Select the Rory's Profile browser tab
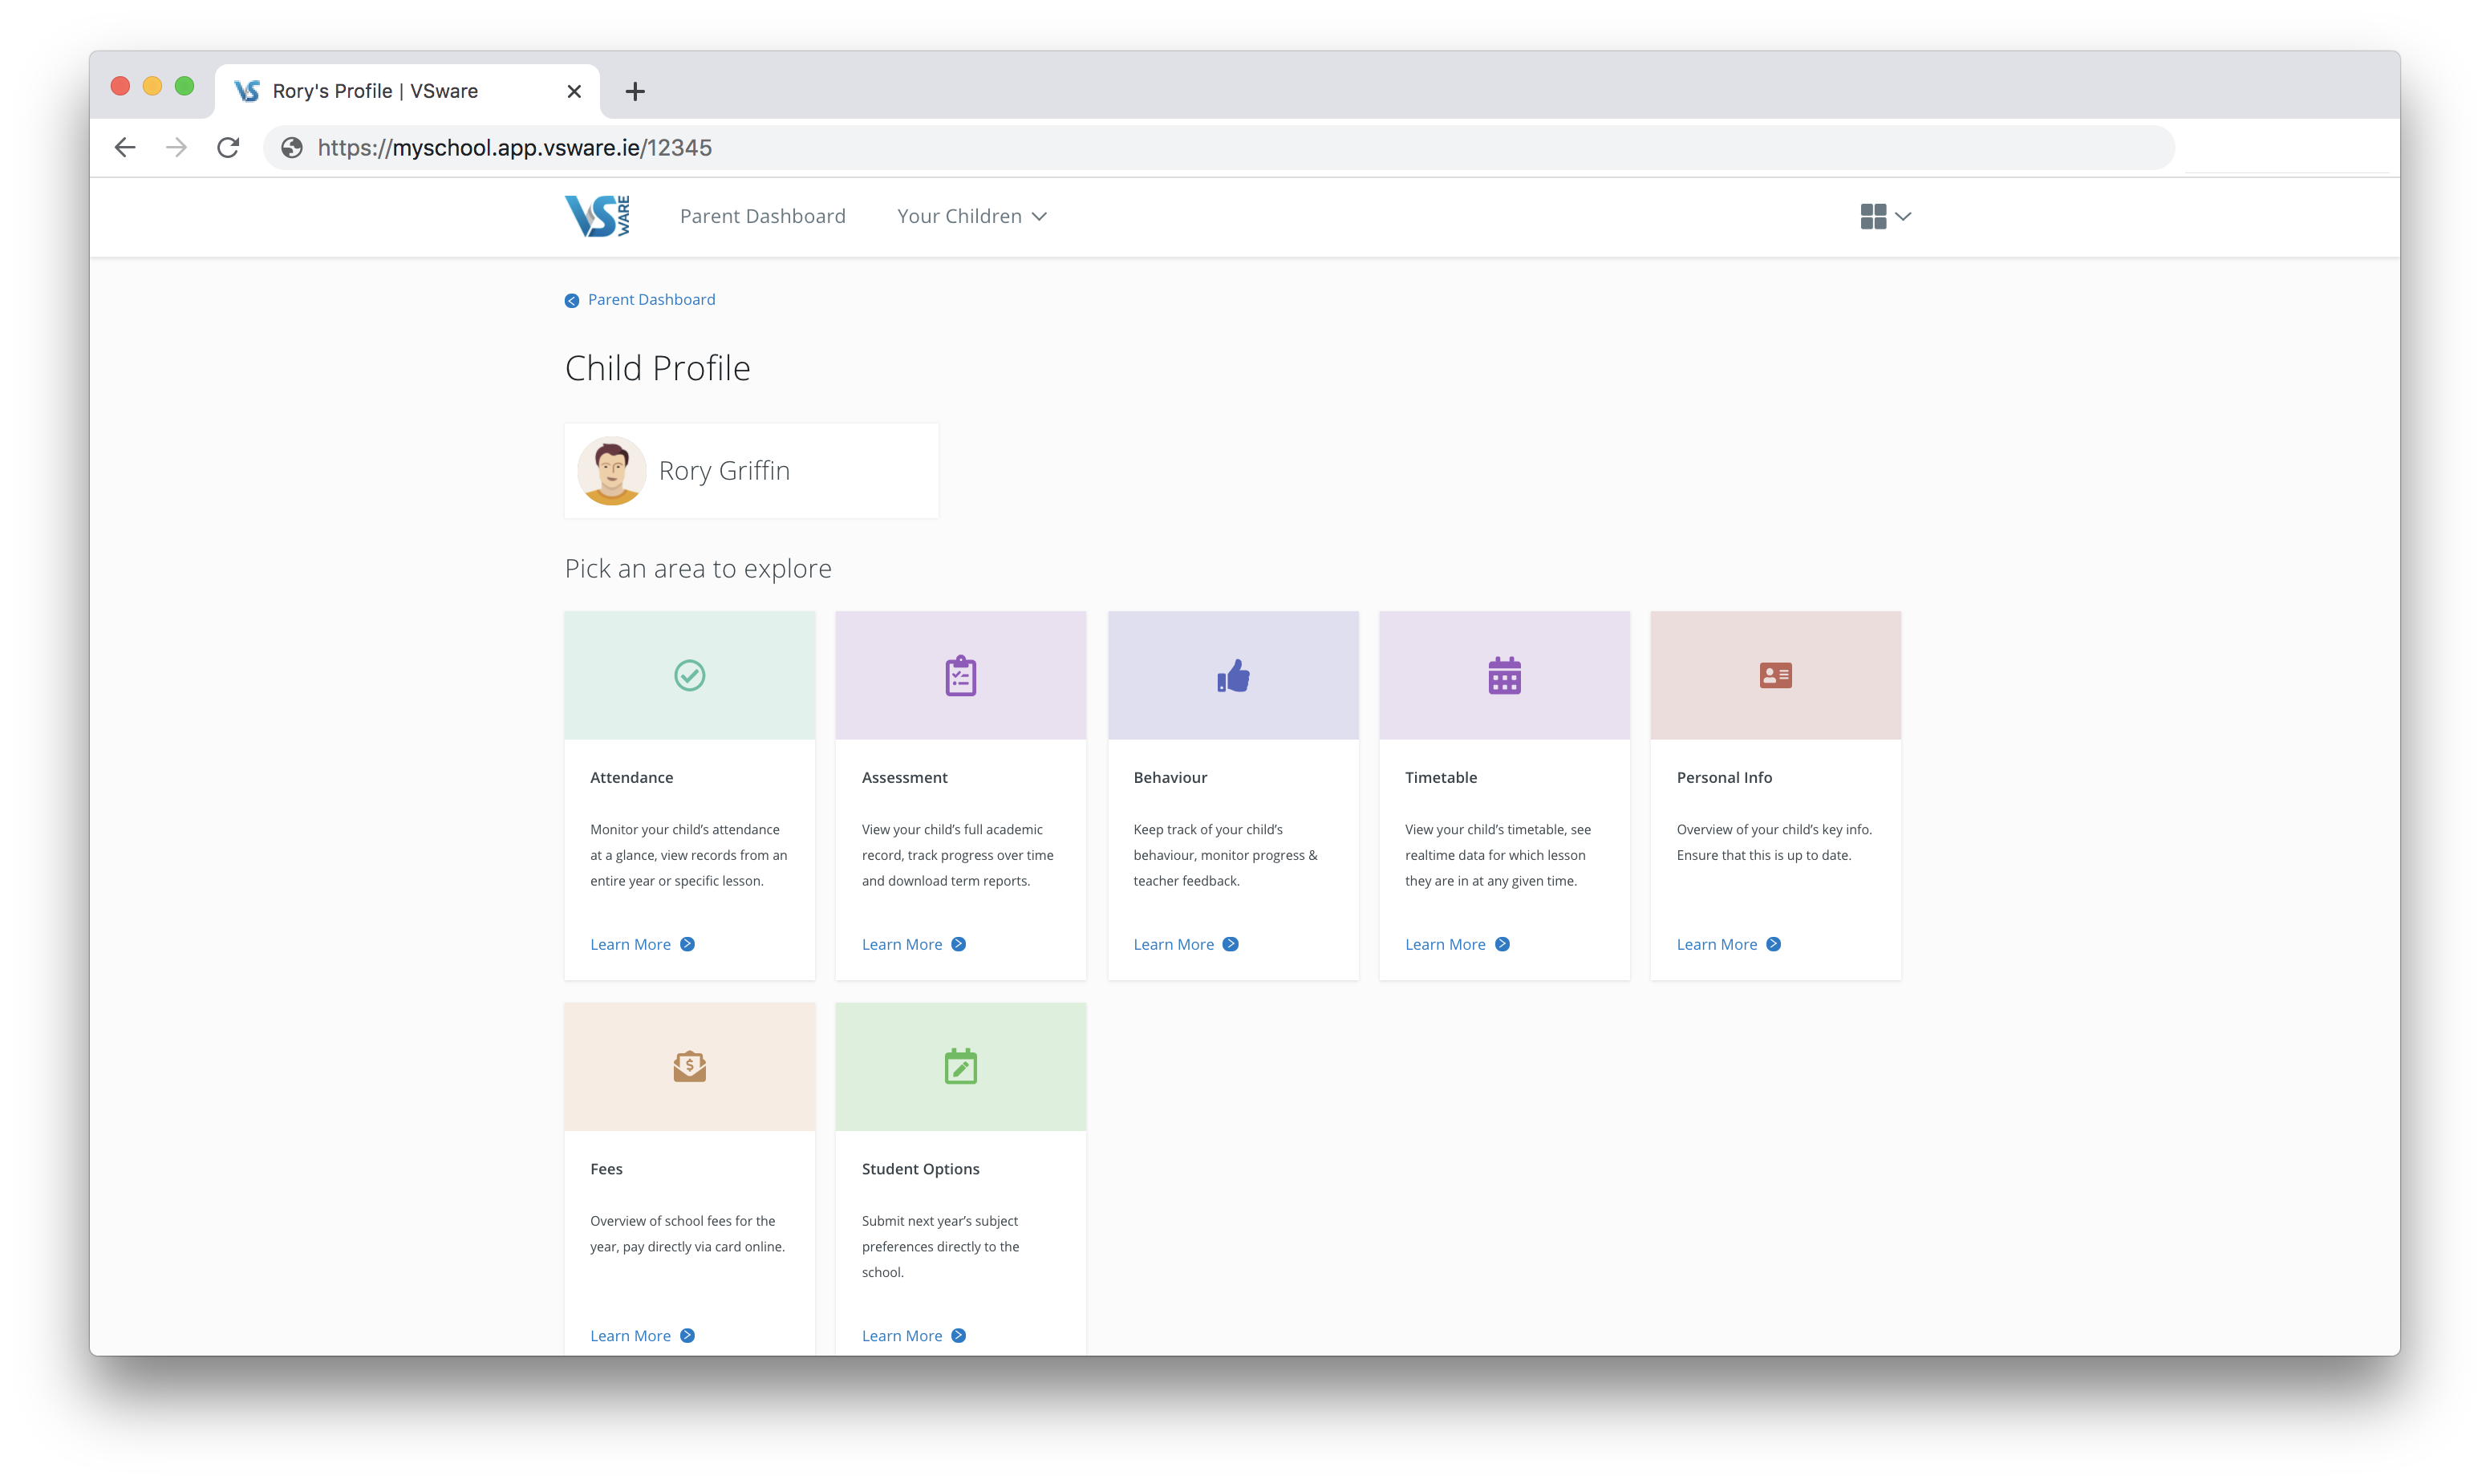The image size is (2490, 1484). 375,91
